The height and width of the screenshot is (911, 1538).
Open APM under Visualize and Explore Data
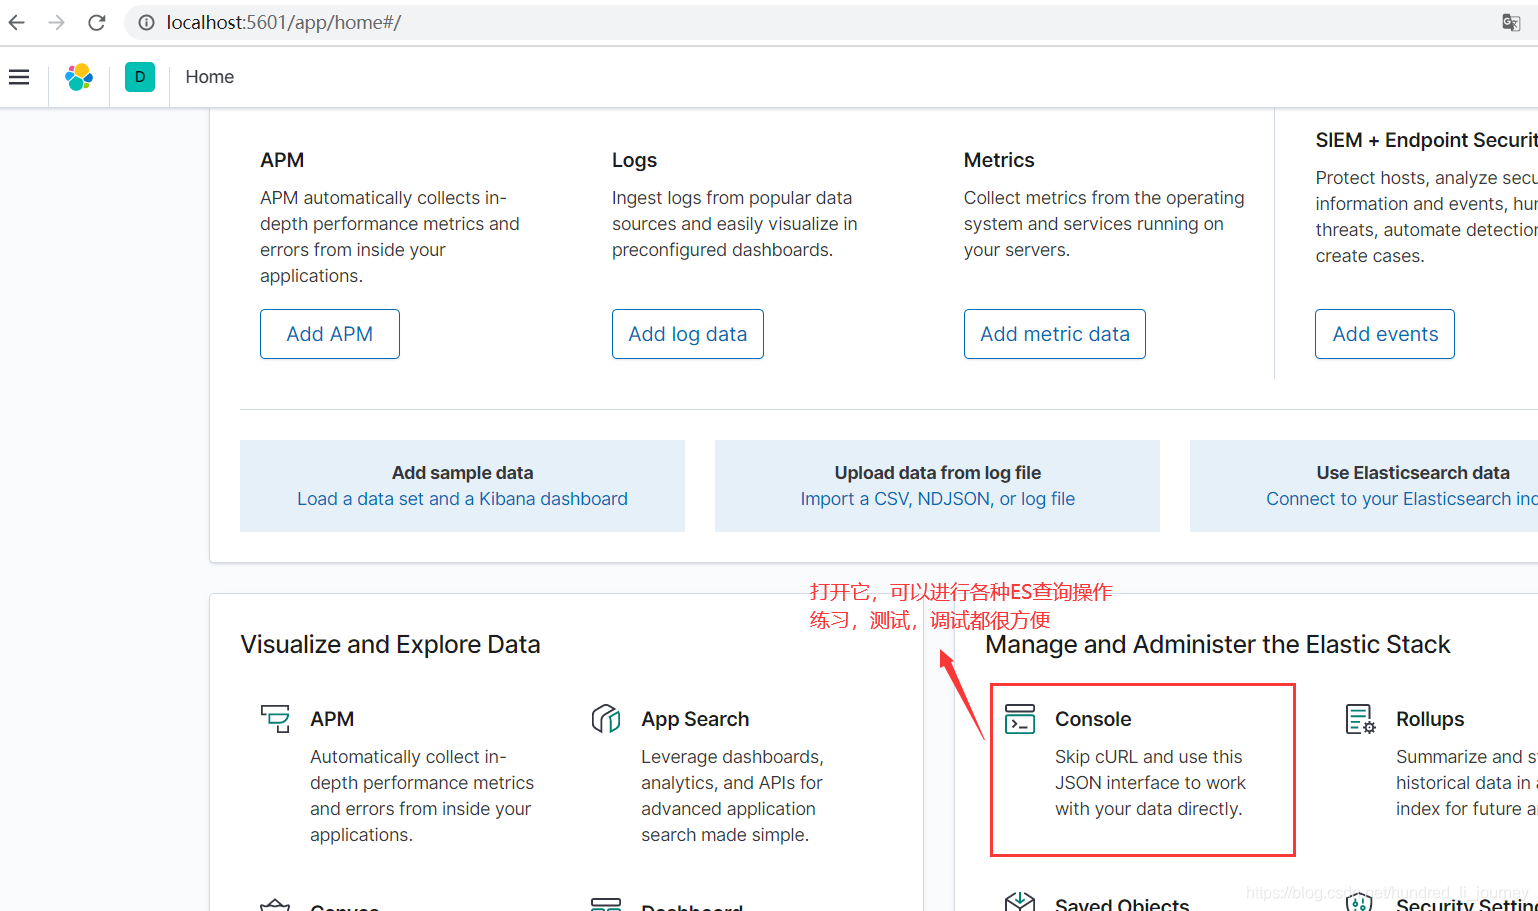(x=332, y=719)
